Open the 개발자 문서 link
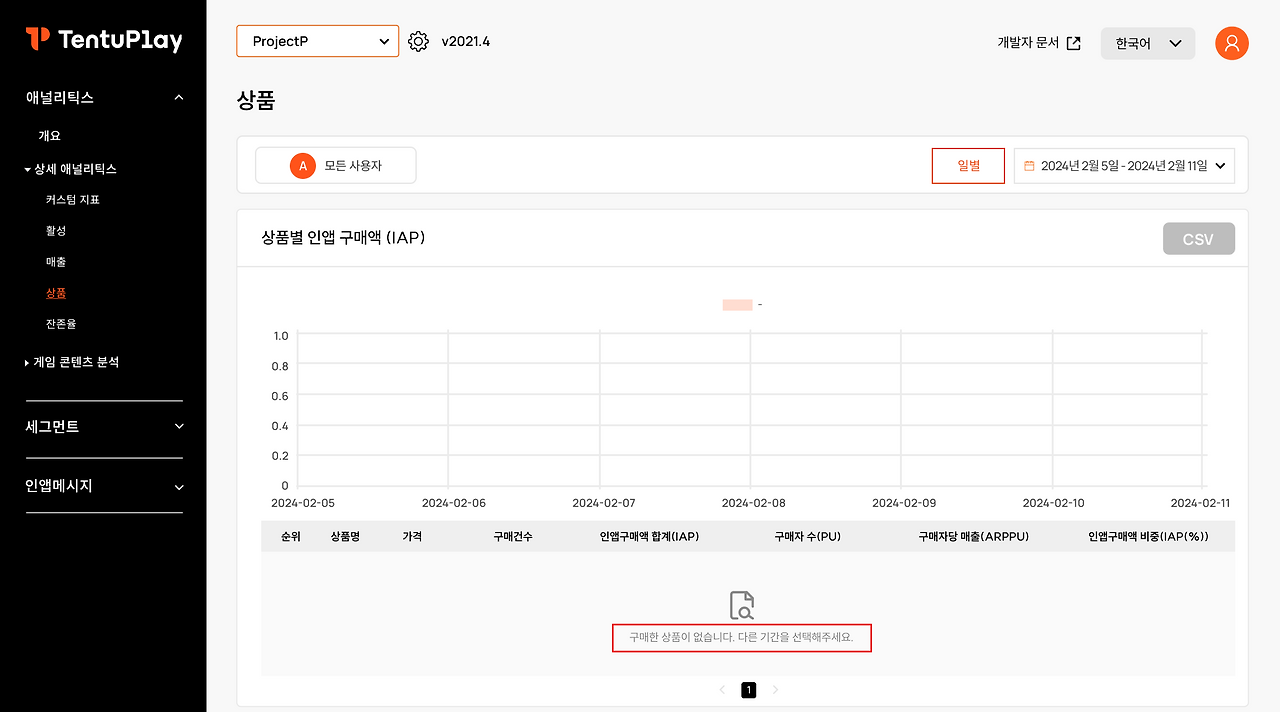The height and width of the screenshot is (712, 1280). (x=1028, y=43)
